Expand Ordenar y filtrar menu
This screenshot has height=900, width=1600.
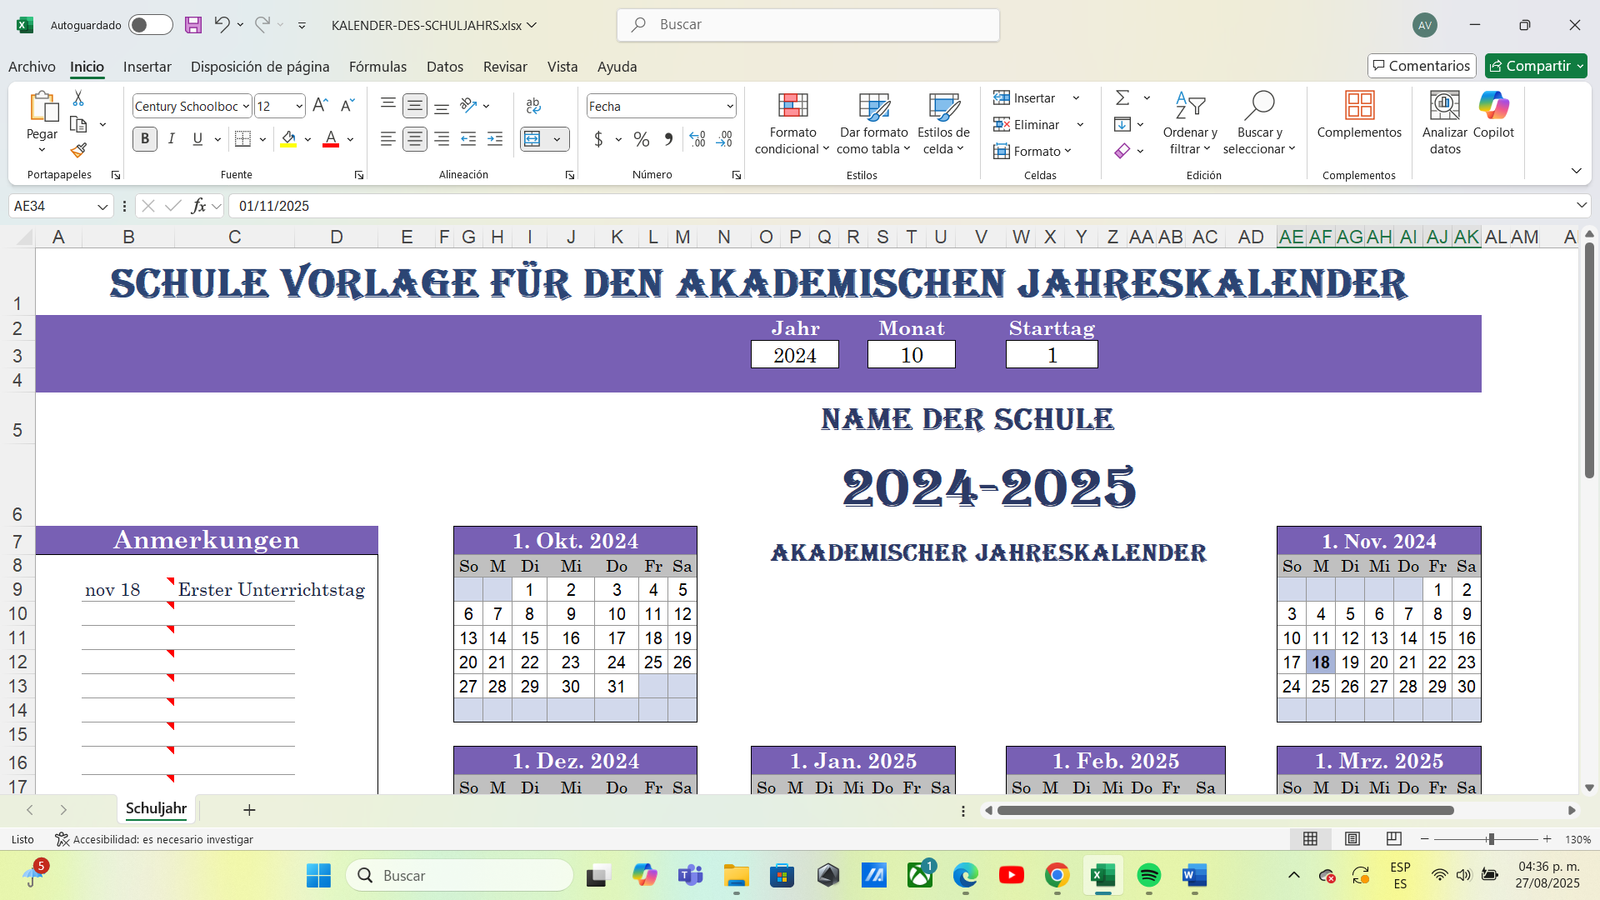(1190, 122)
